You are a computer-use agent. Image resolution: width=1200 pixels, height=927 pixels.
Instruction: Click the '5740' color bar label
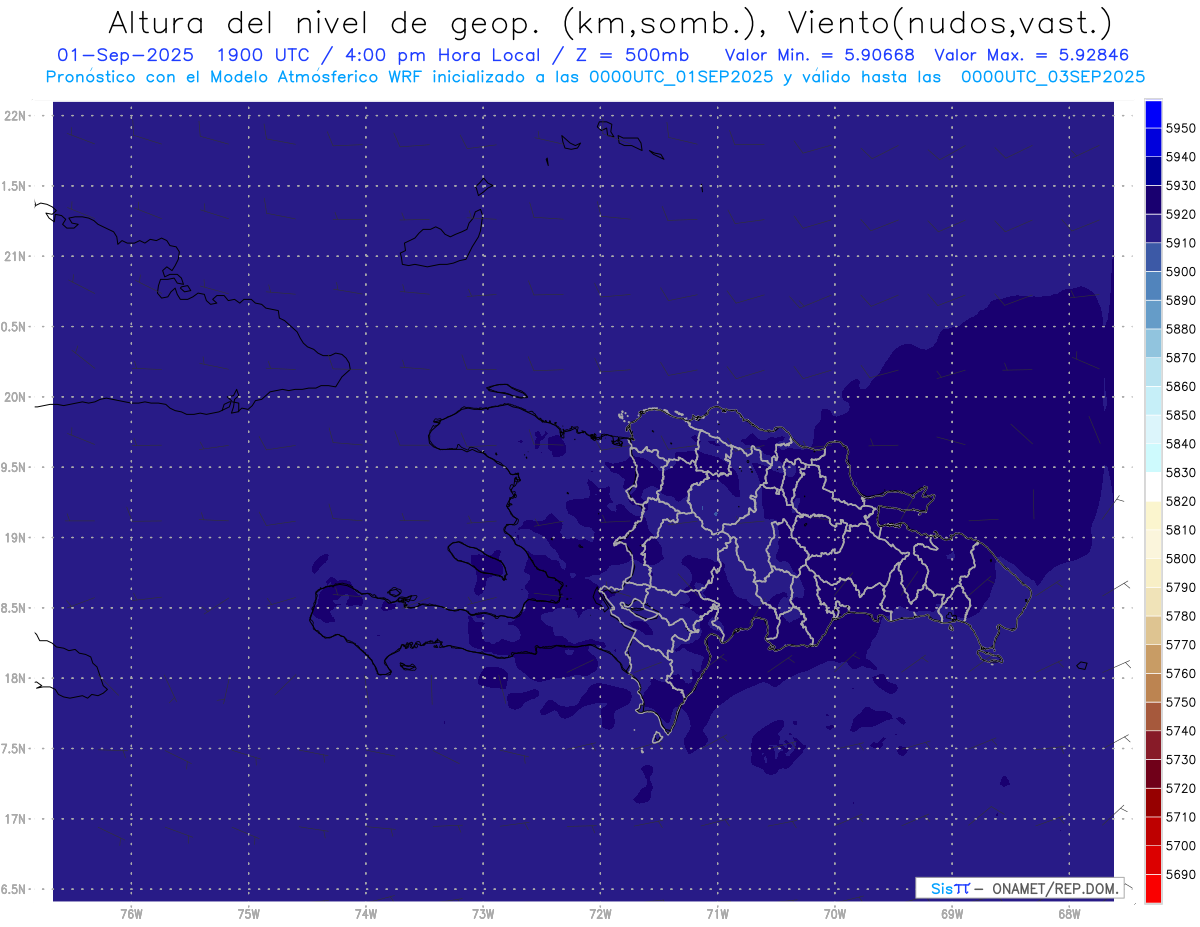coord(1180,731)
